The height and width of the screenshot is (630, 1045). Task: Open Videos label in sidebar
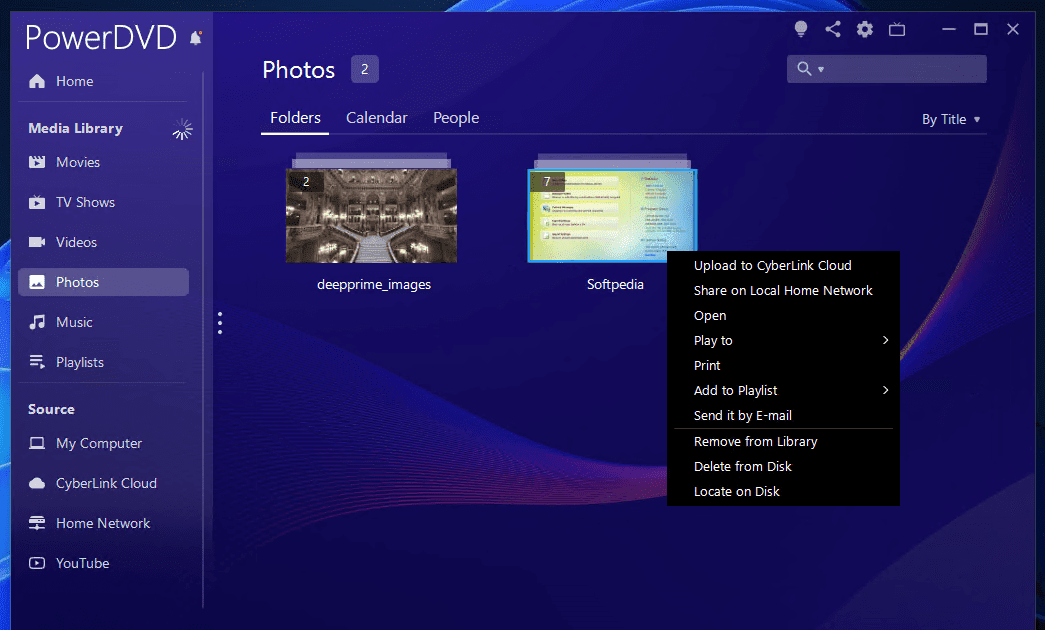click(77, 242)
